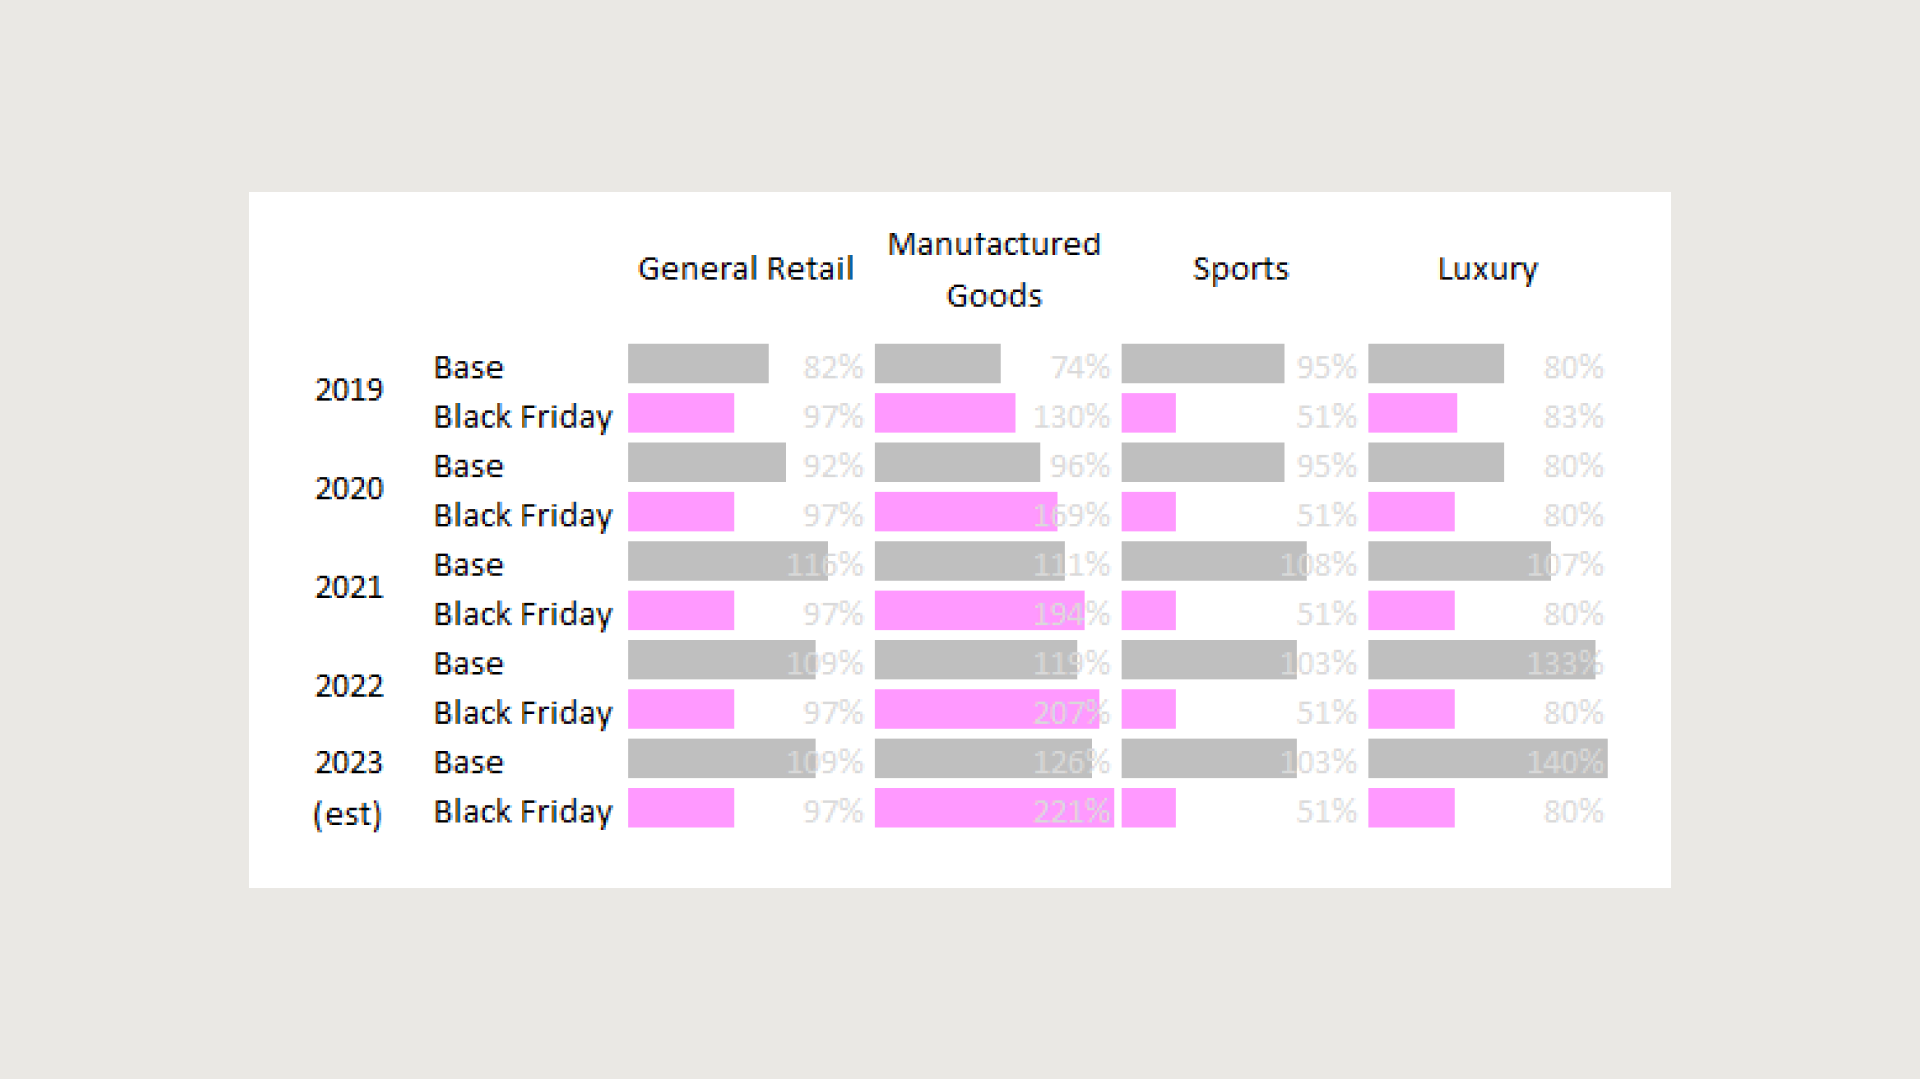Click the 130% Manufactured Goods value

point(1071,416)
